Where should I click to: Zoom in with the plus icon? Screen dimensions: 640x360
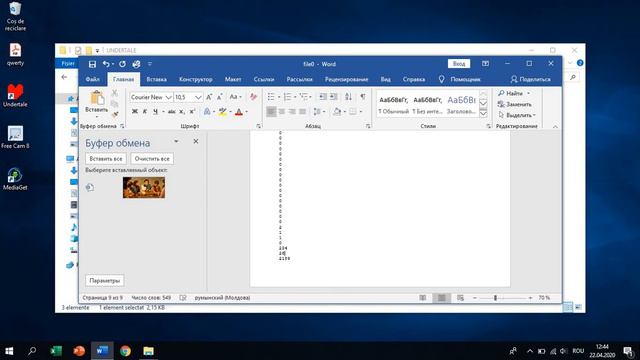click(530, 298)
